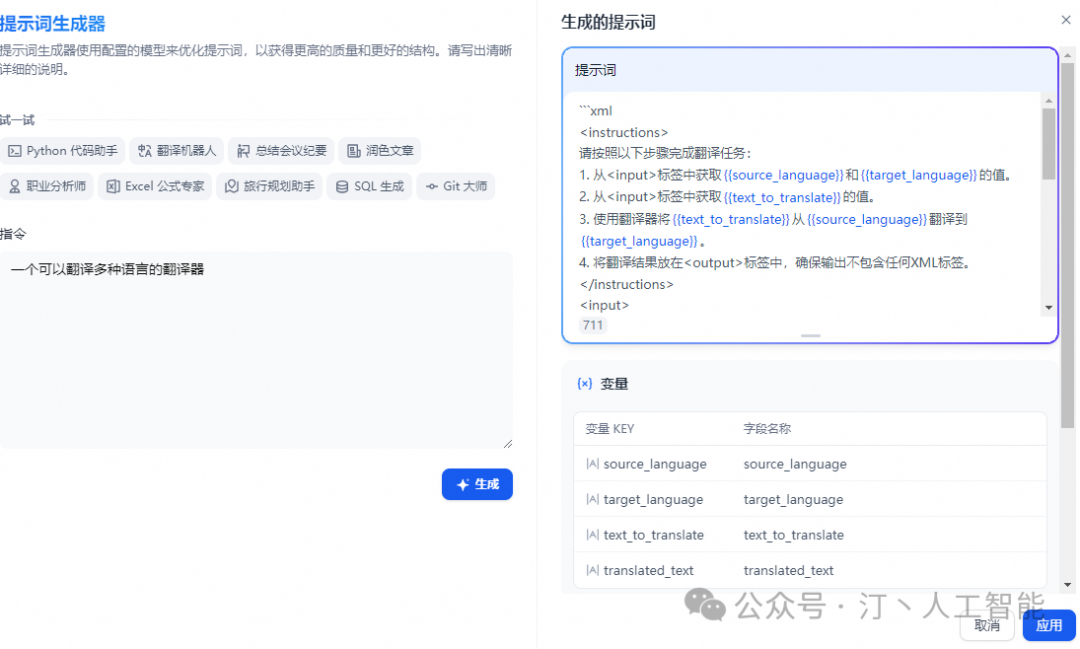
Task: Select the Python 代码助手 template
Action: [x=63, y=151]
